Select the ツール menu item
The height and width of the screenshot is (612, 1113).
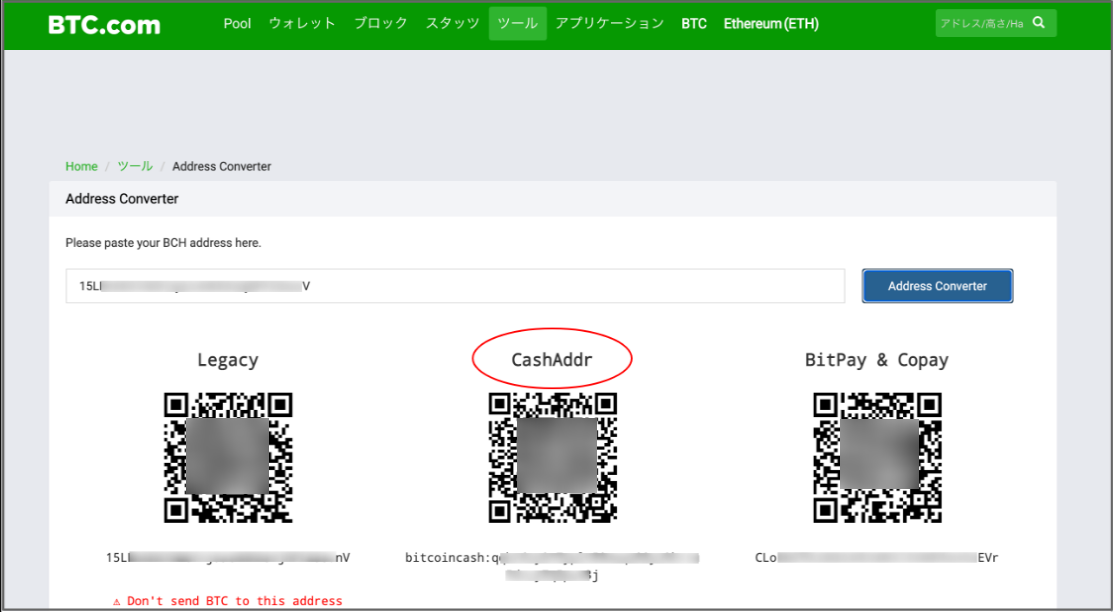(x=517, y=23)
